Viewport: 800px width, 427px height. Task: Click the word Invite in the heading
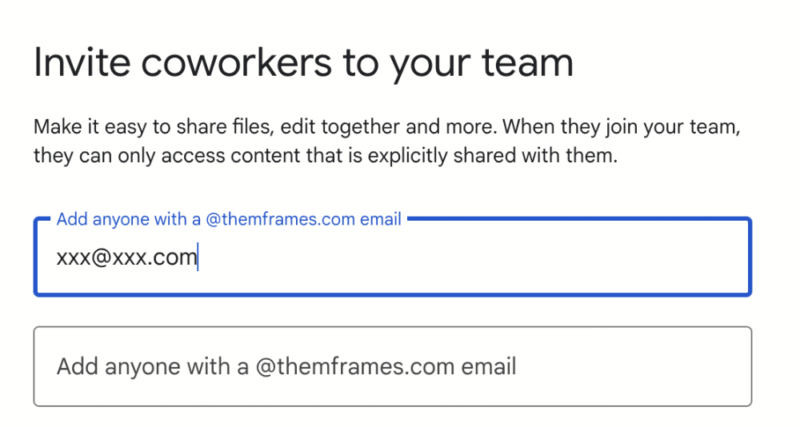pyautogui.click(x=76, y=63)
